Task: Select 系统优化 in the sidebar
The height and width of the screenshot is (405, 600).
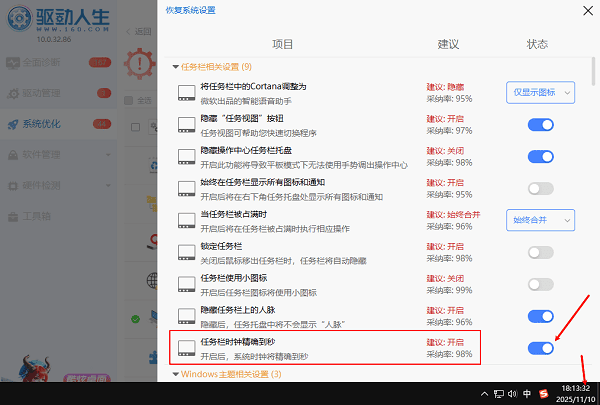Action: pos(57,124)
